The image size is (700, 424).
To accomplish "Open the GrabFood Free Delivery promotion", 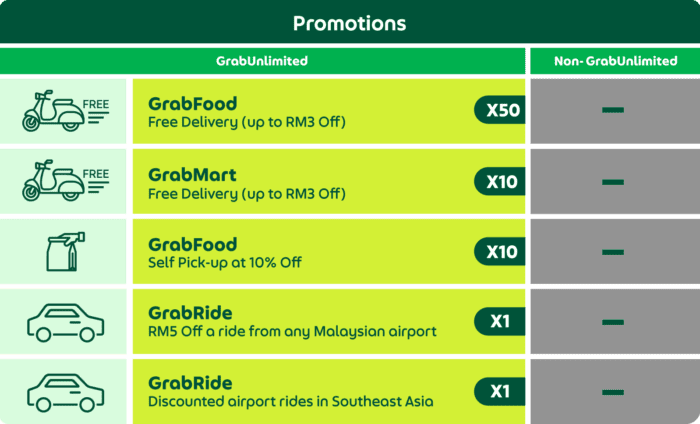I will [329, 111].
